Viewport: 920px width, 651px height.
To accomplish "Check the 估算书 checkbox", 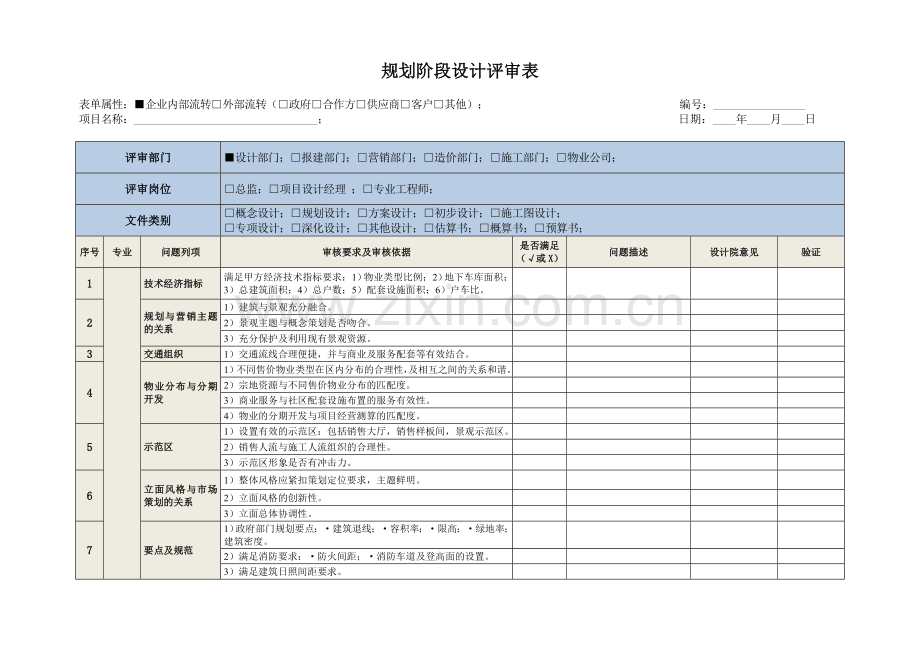I will (x=428, y=228).
